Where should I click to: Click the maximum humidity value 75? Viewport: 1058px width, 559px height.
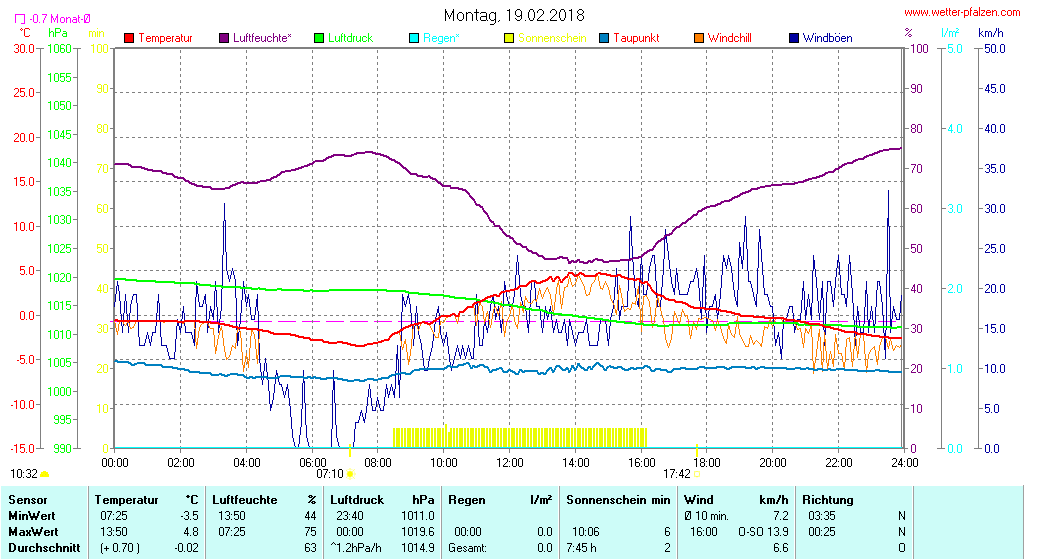(x=310, y=532)
